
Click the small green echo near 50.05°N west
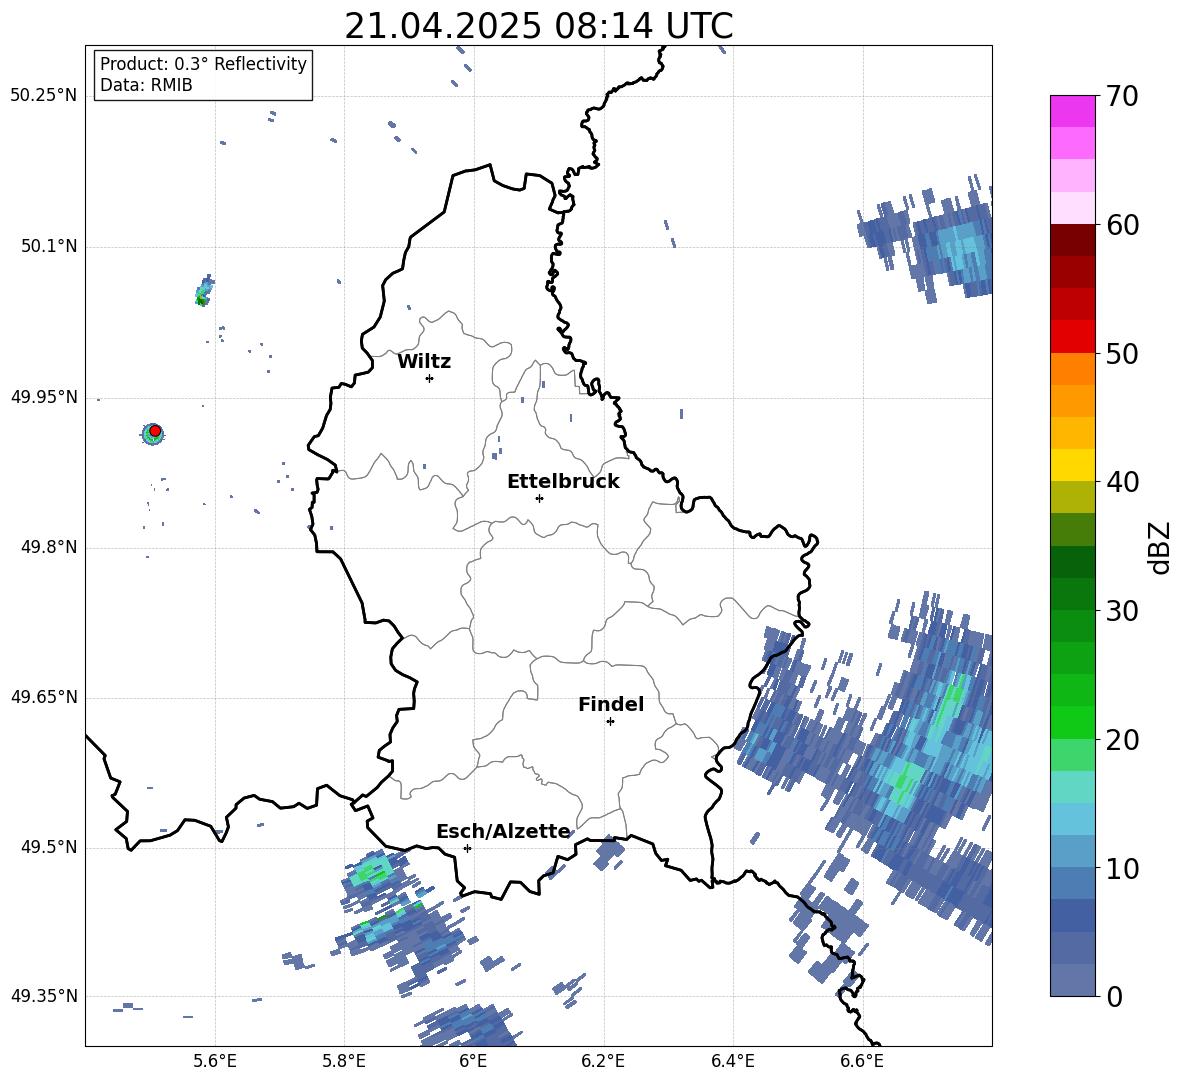203,291
